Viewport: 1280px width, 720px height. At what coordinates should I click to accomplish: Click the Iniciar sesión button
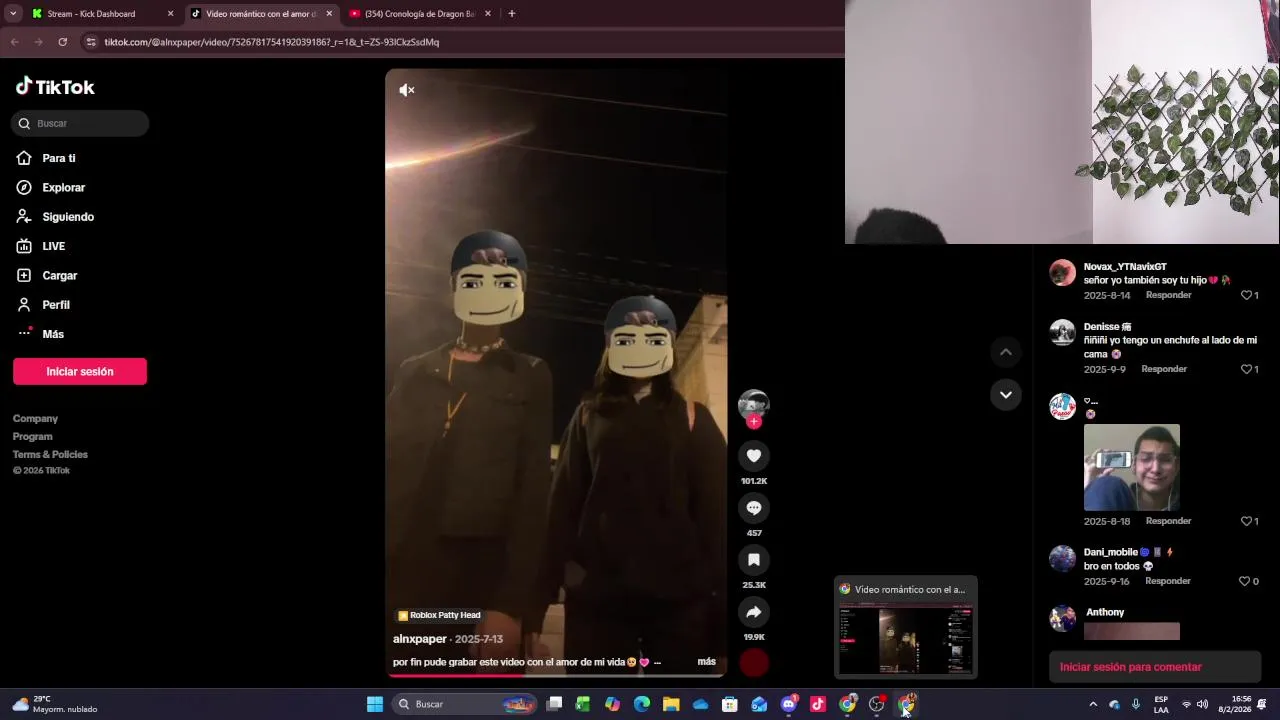pyautogui.click(x=80, y=371)
